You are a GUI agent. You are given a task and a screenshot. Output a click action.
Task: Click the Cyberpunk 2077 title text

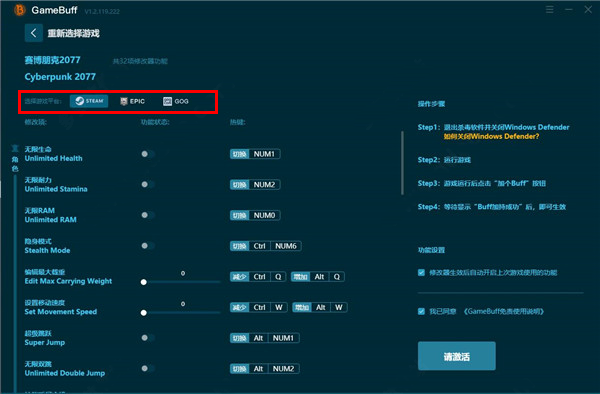[60, 77]
